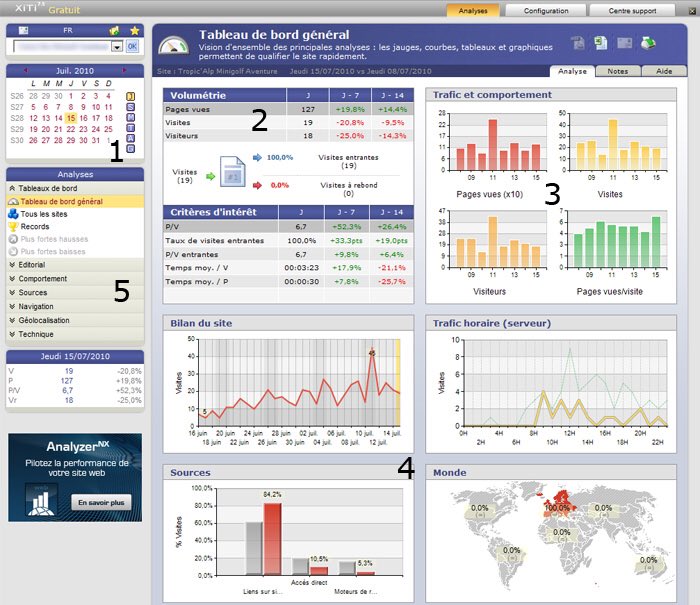Click the 45 peak marker on Bilan du site

(x=372, y=353)
